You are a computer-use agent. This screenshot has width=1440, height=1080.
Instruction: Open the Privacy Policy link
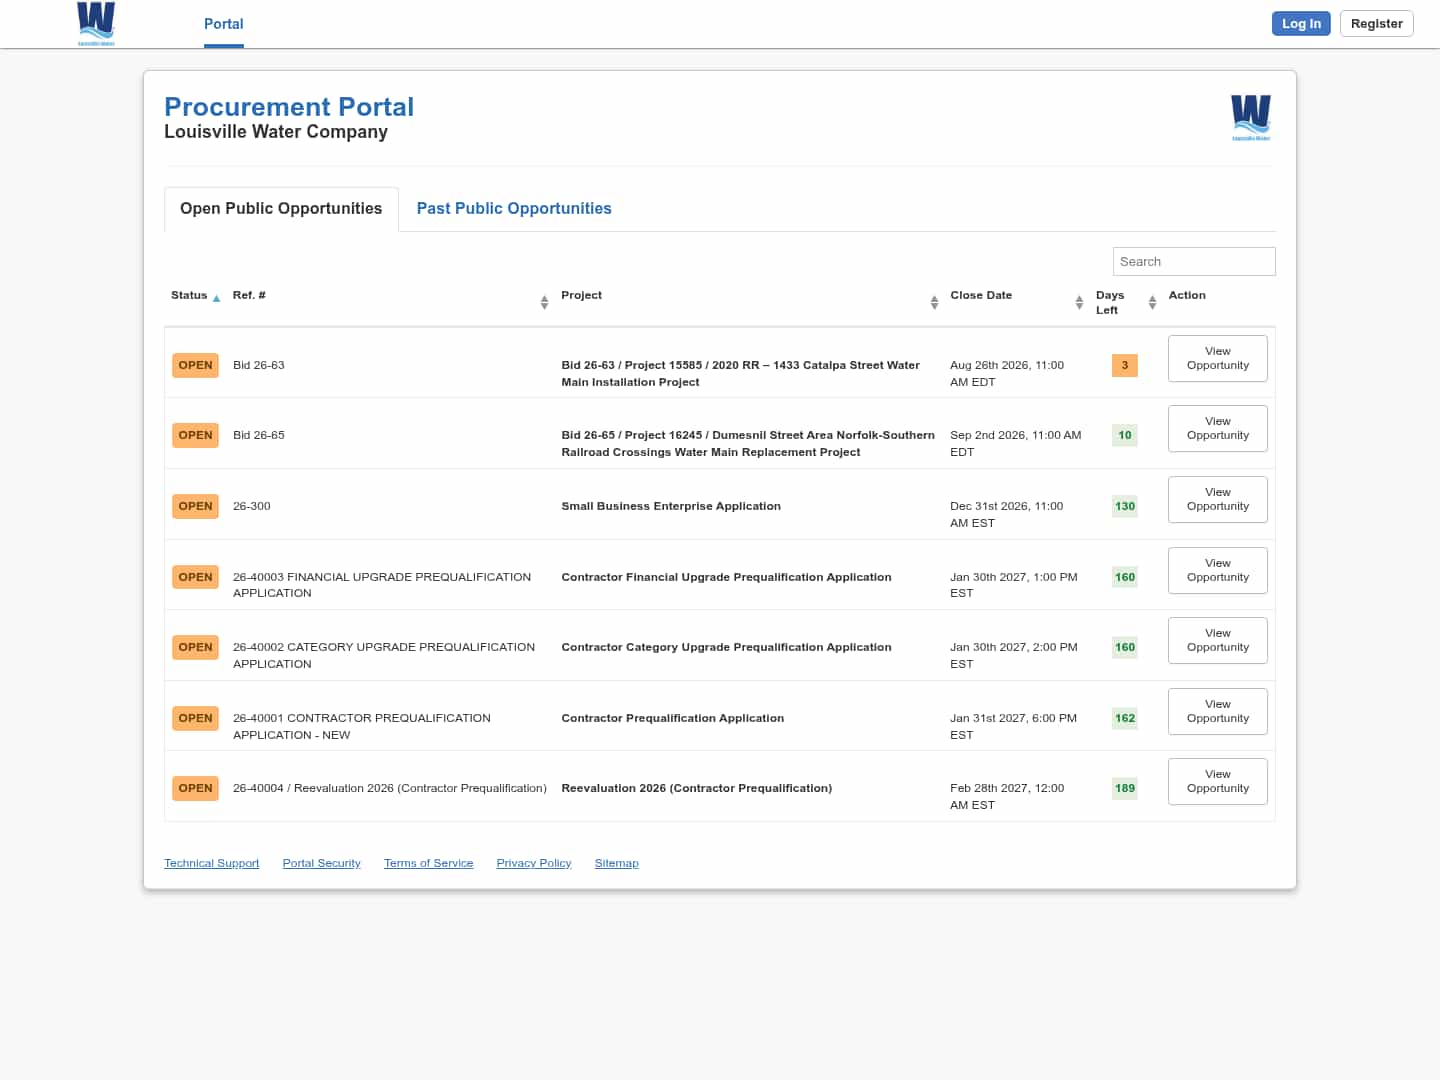534,863
